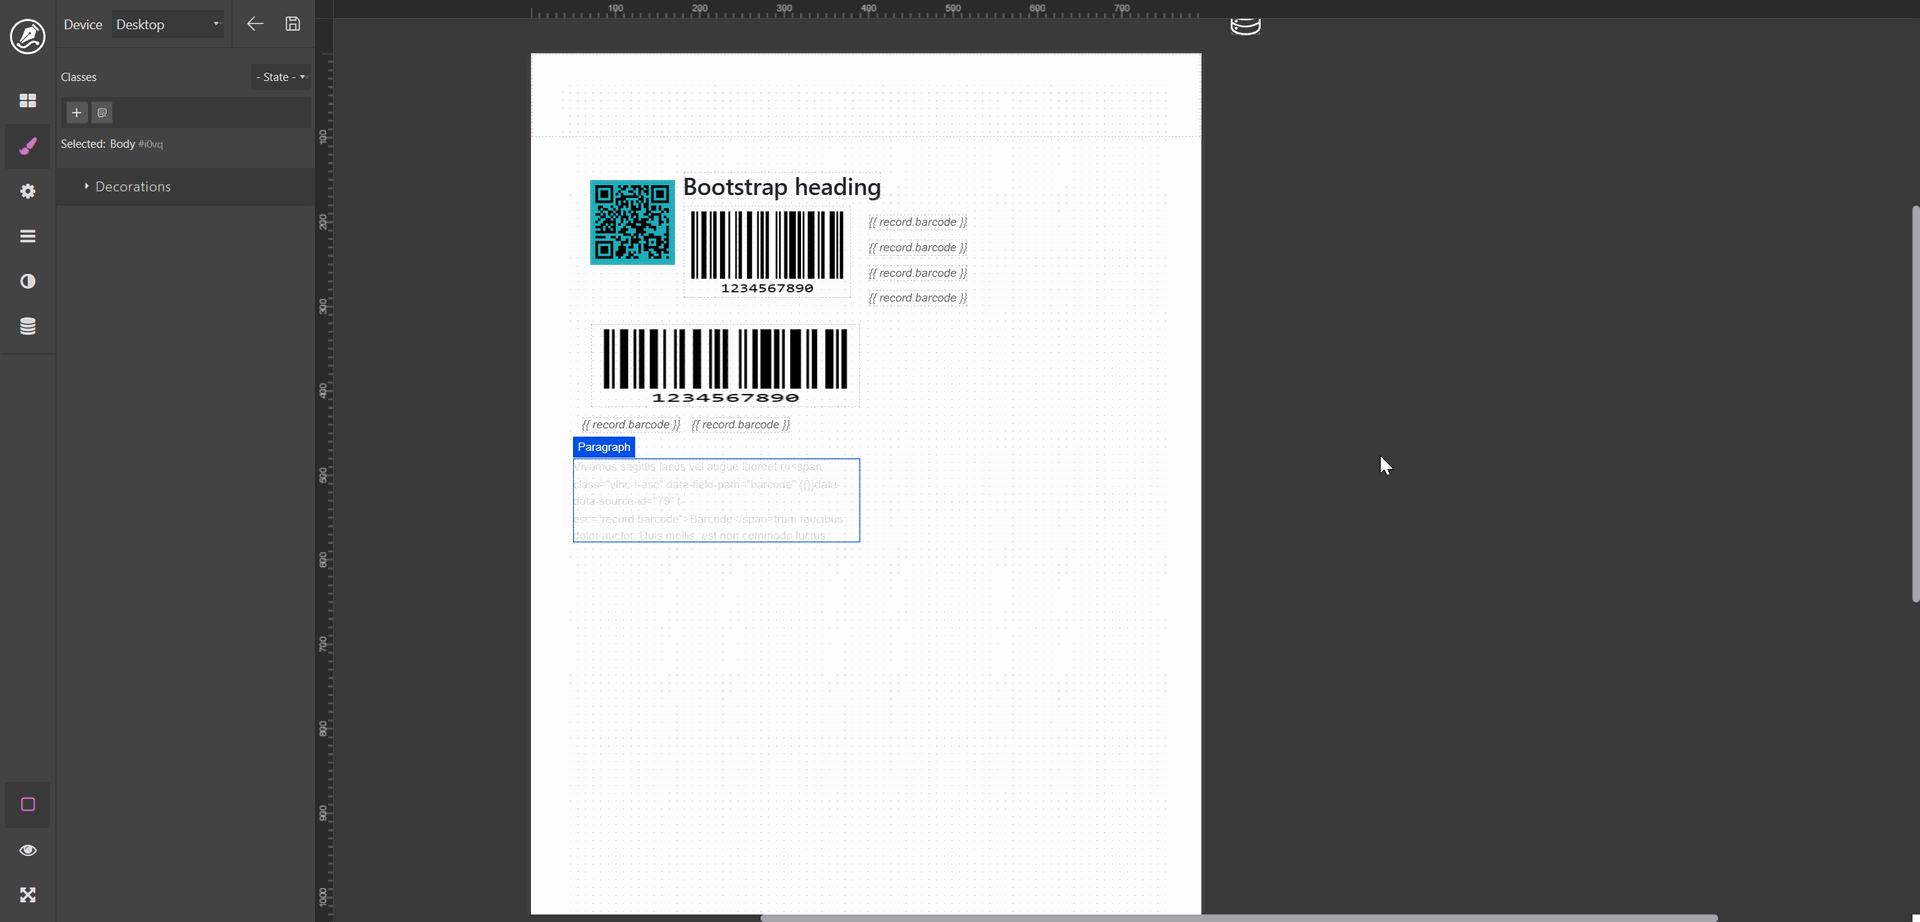Screen dimensions: 1920x922
Task: Click the class sync button beside plus
Action: click(x=102, y=113)
